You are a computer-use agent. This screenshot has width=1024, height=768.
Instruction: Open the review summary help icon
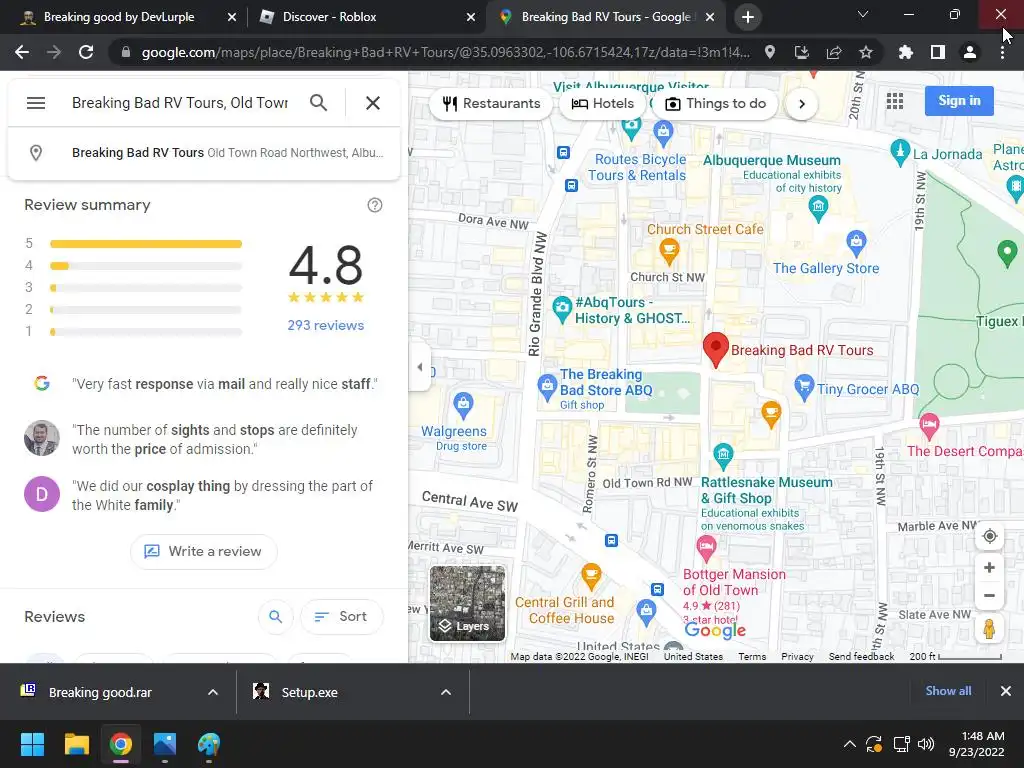click(375, 205)
